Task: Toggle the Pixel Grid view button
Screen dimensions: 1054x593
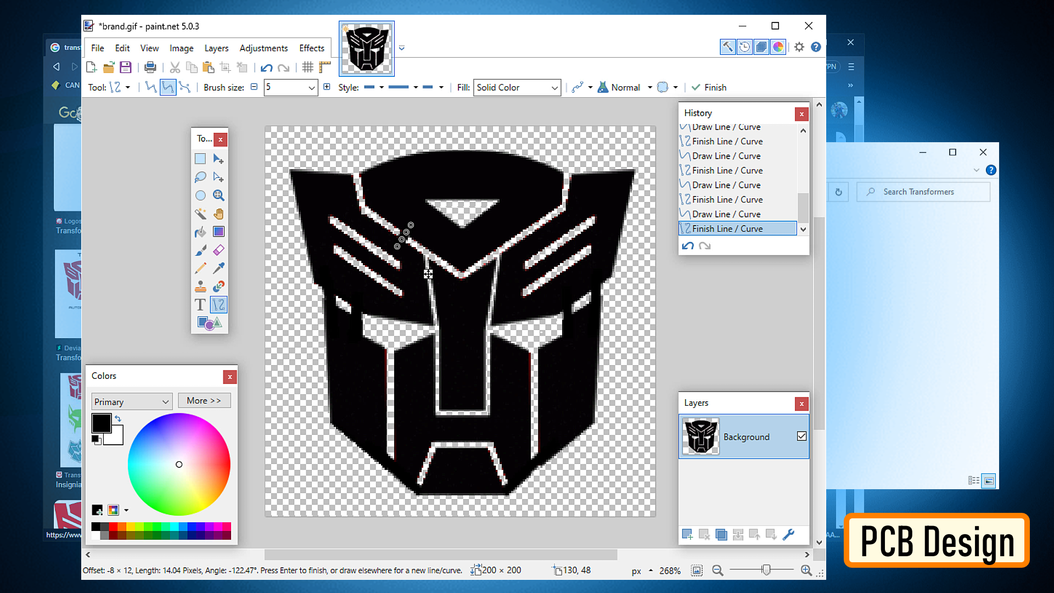Action: 308,67
